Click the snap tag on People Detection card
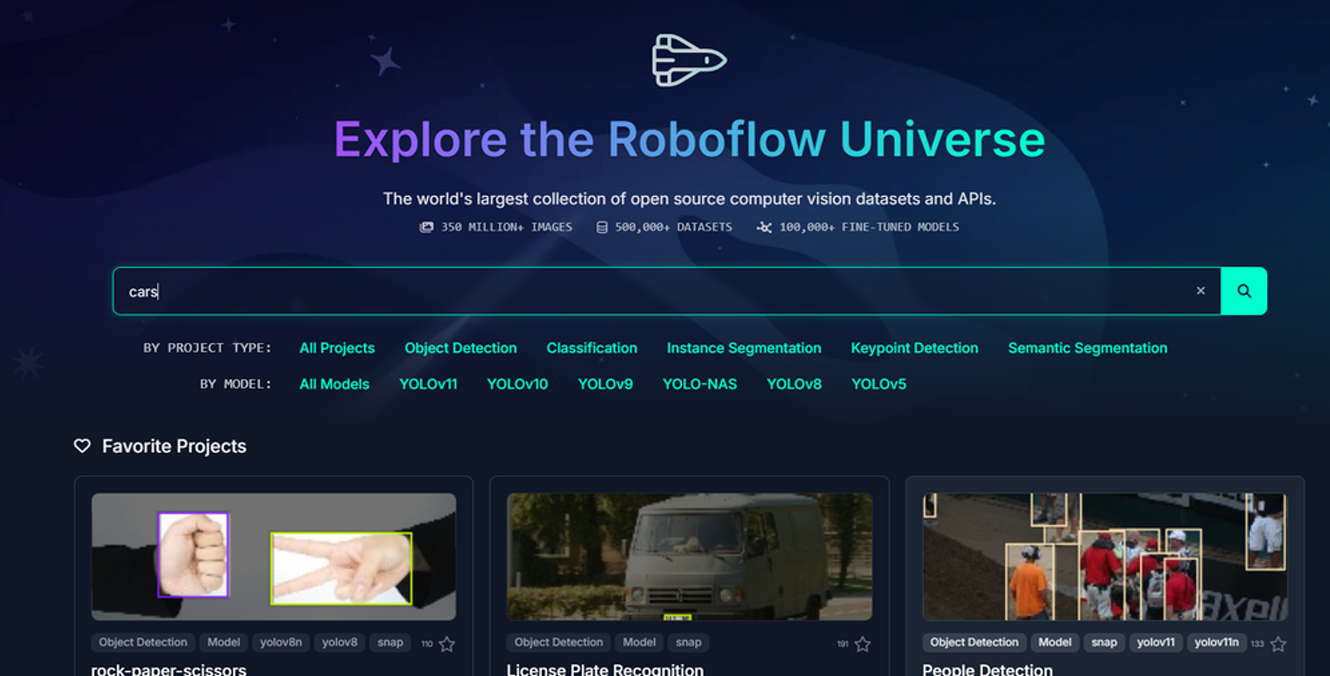Viewport: 1330px width, 676px height. point(1104,643)
